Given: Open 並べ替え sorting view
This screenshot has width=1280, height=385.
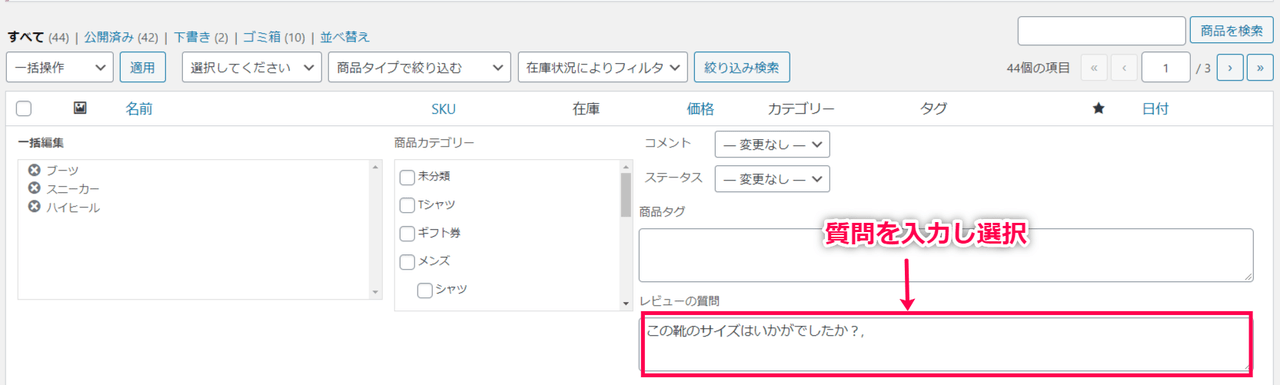Looking at the screenshot, I should point(345,37).
